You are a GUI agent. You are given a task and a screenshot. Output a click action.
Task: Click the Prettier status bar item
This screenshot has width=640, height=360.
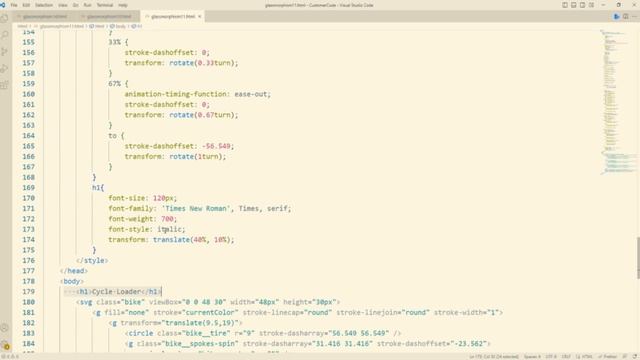[608, 357]
